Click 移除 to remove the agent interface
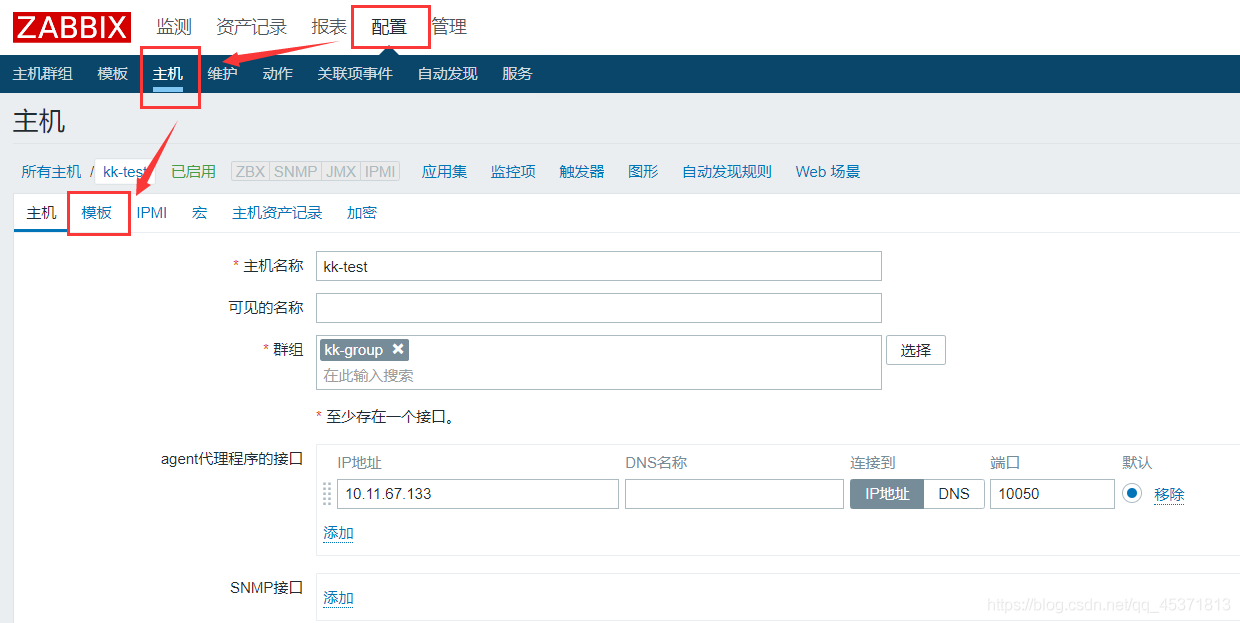1240x623 pixels. click(x=1169, y=494)
